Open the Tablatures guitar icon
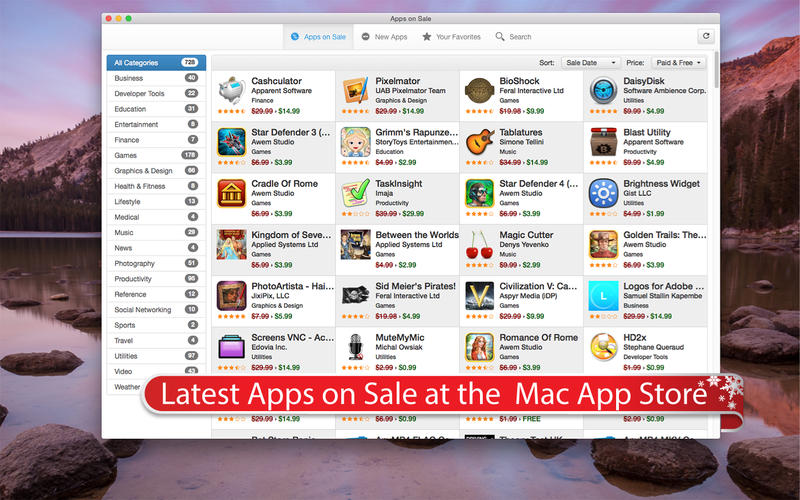 coord(479,141)
